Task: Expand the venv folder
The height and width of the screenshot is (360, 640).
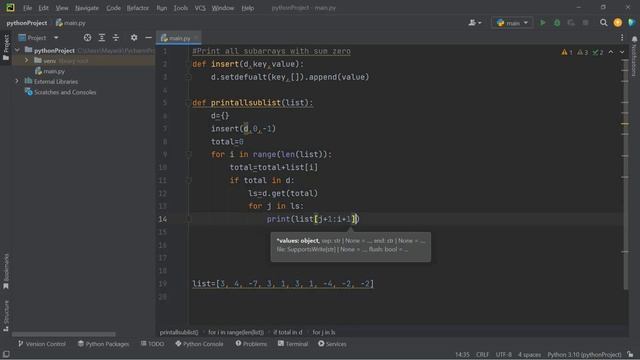Action: tap(27, 60)
